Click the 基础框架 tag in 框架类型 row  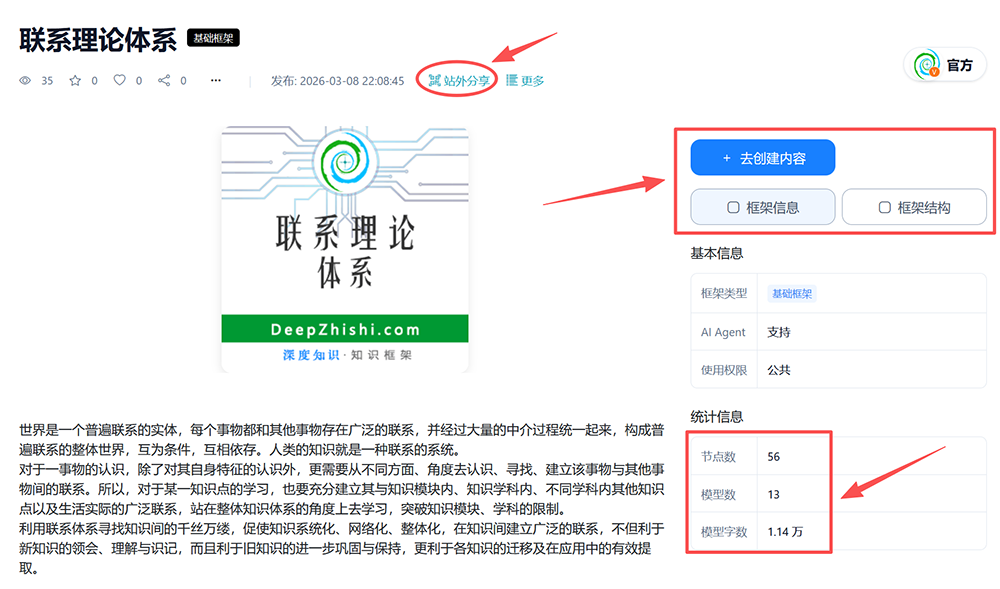coord(791,293)
